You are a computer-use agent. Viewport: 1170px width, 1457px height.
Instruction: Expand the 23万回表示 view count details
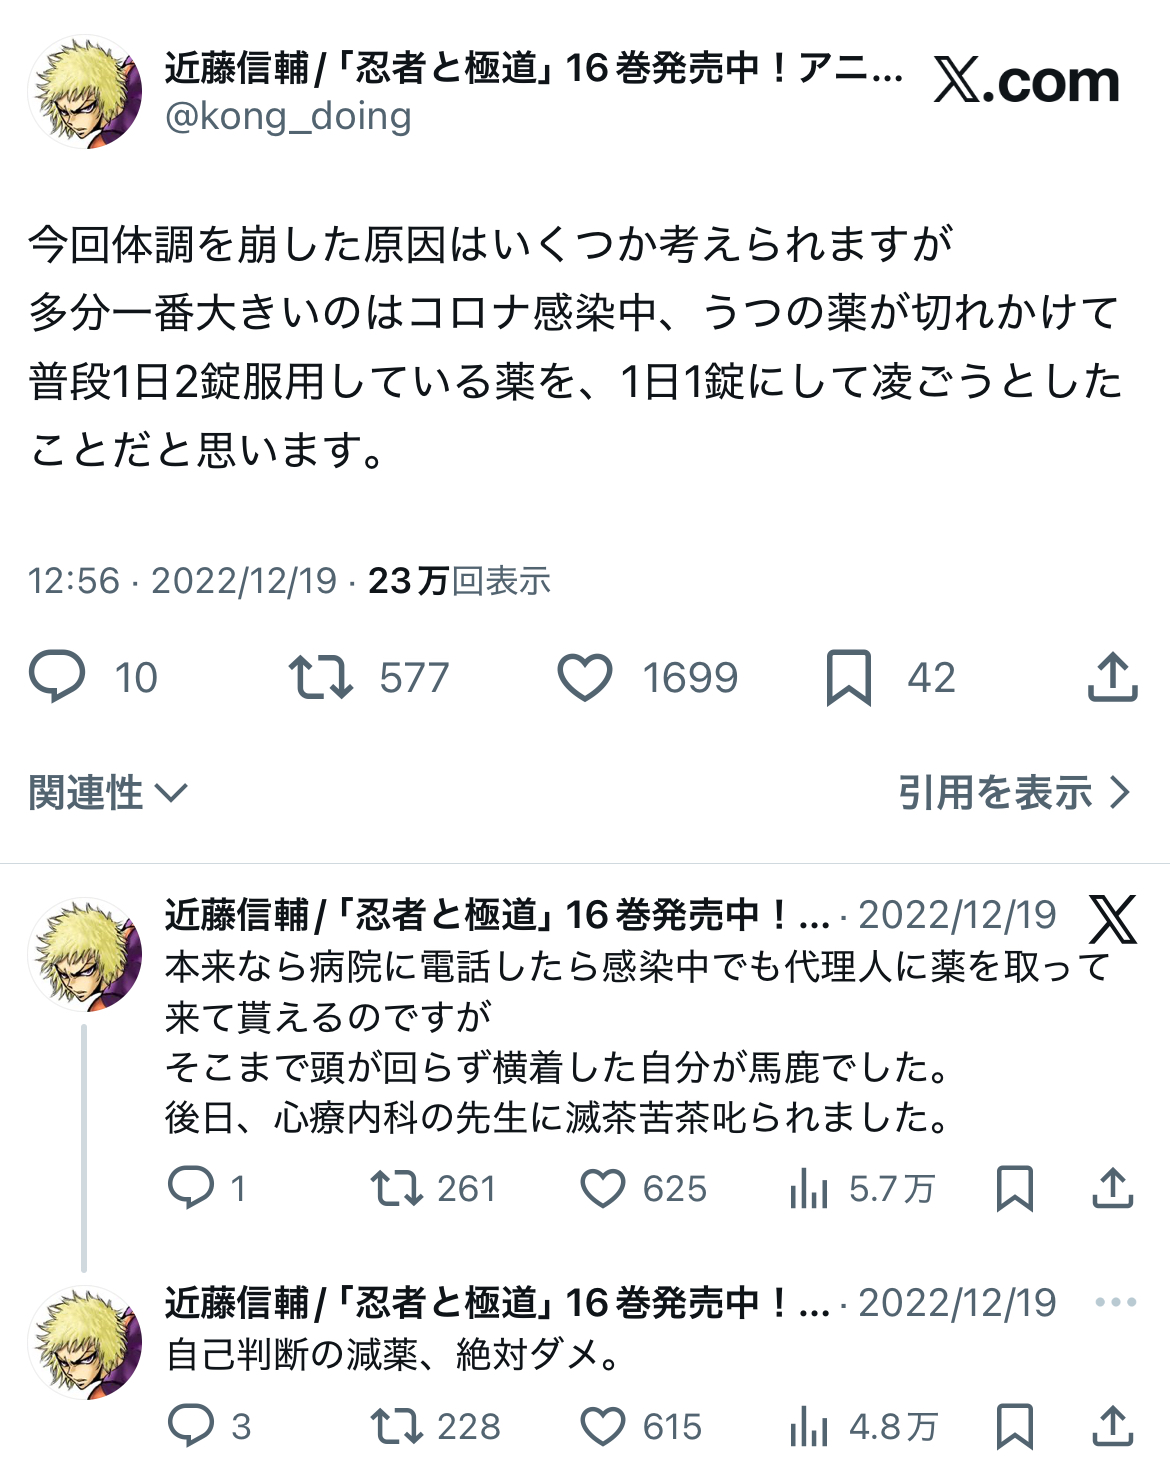[x=459, y=581]
